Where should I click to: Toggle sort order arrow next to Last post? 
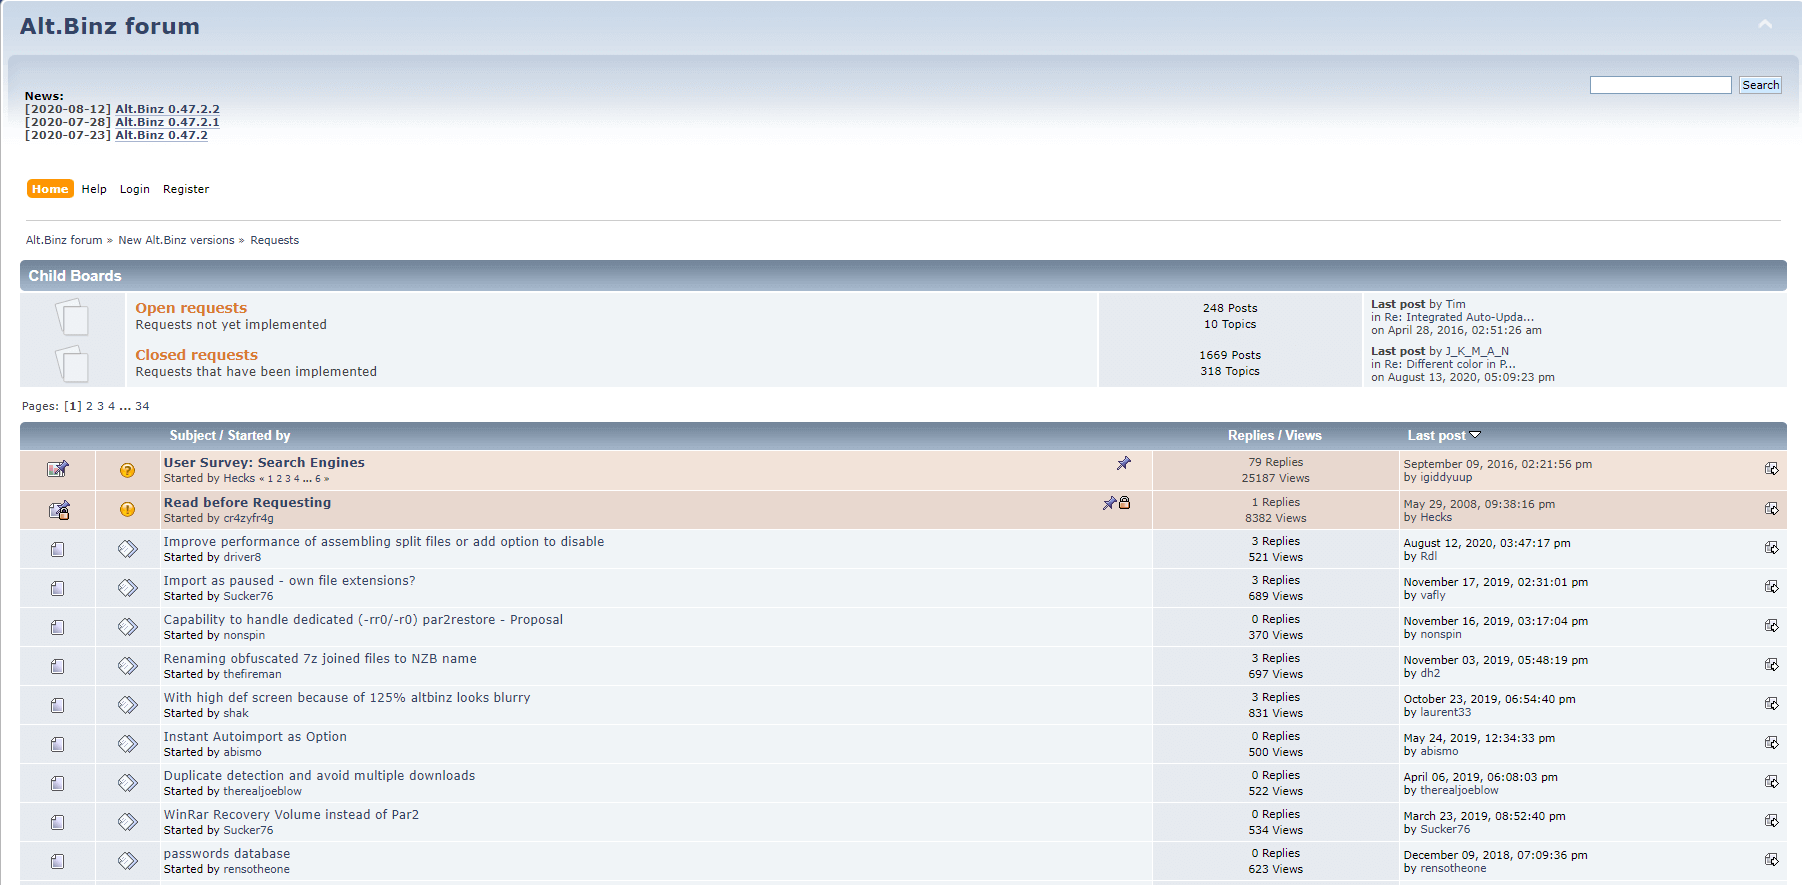coord(1475,435)
